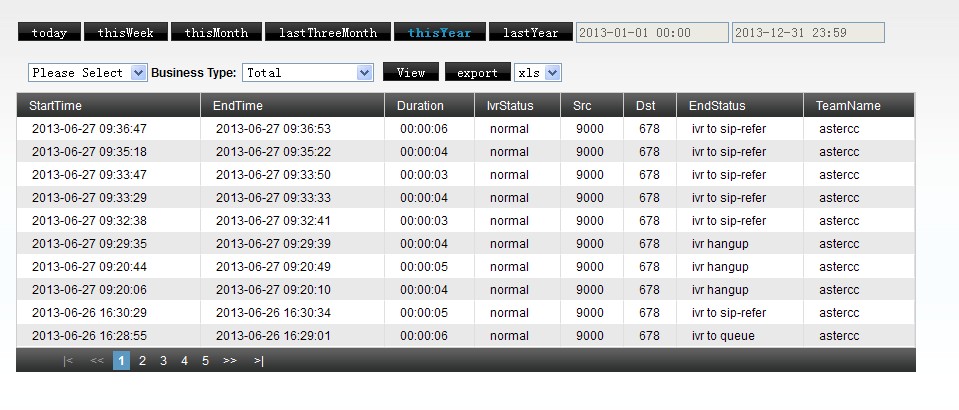The width and height of the screenshot is (959, 410).
Task: Click next pages double-arrow icon
Action: (230, 361)
